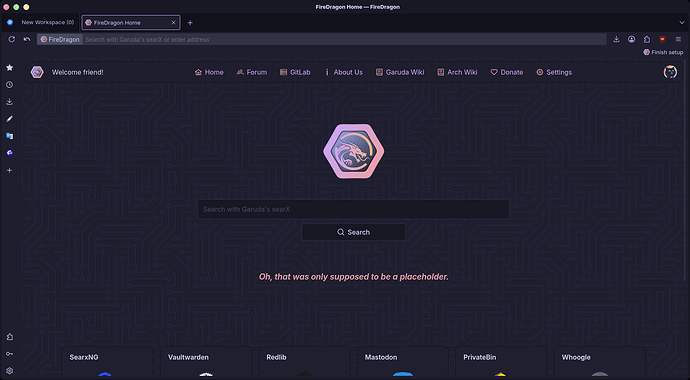The width and height of the screenshot is (690, 380).
Task: Open the Arch Wiki link
Action: [457, 72]
